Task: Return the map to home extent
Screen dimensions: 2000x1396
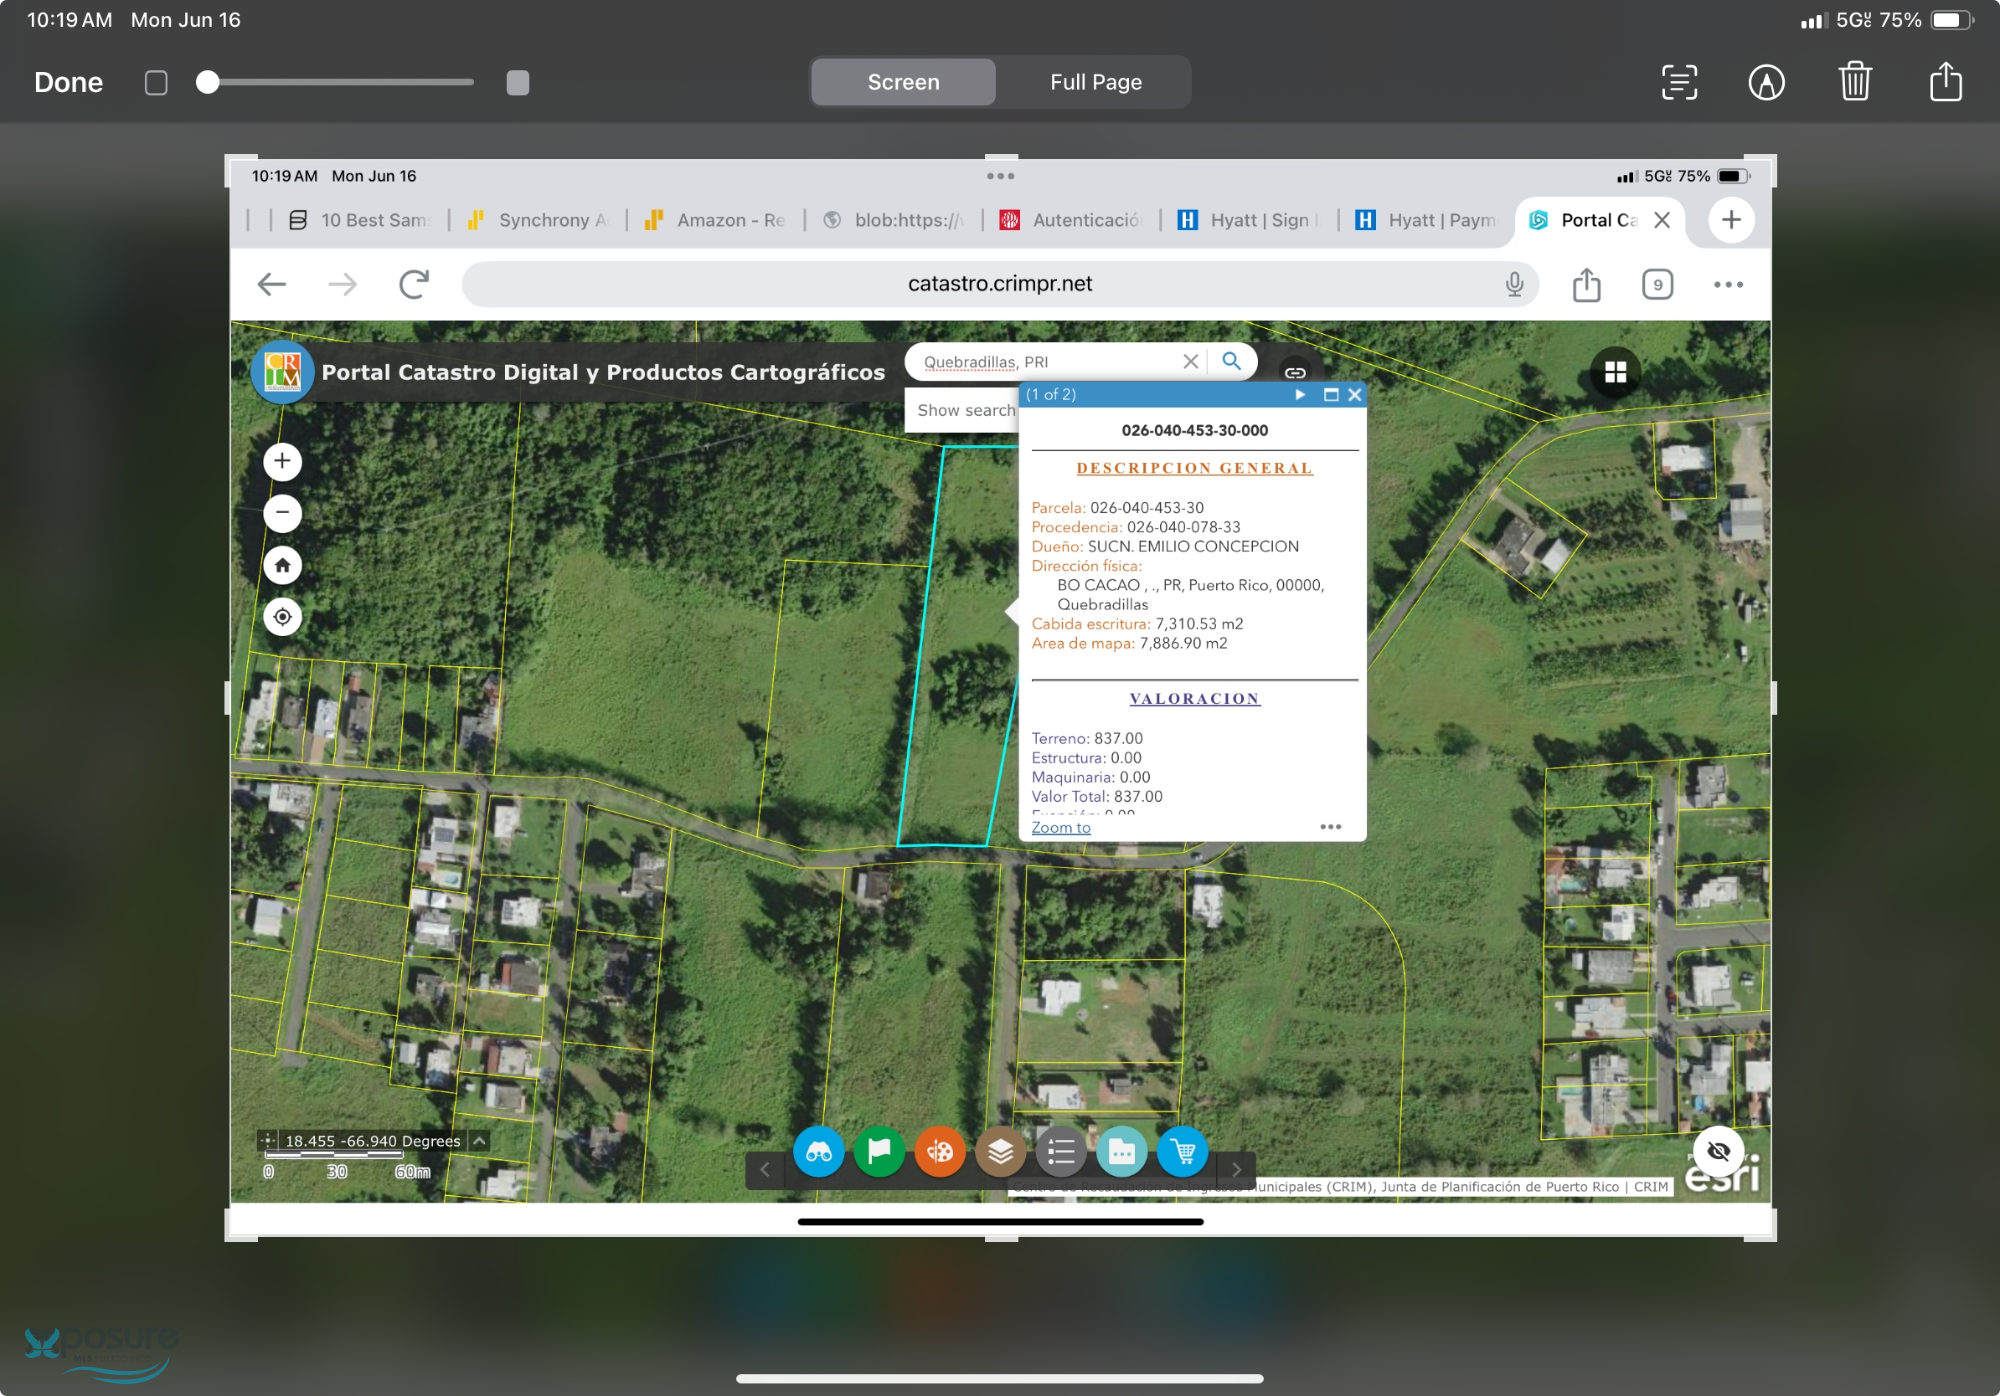Action: click(x=283, y=565)
